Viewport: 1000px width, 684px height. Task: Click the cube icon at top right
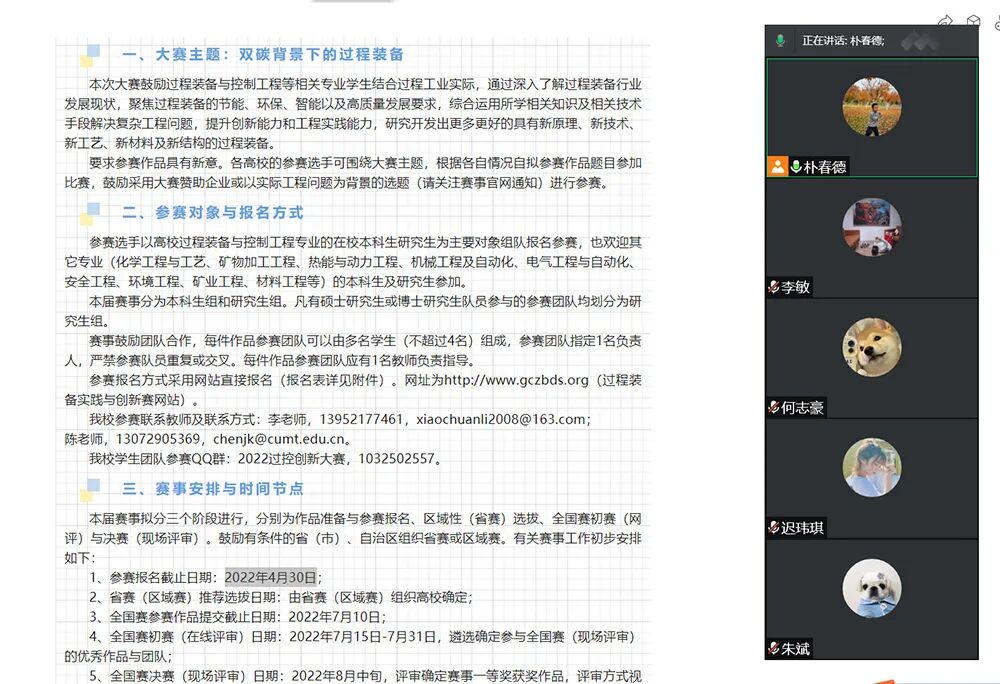[x=973, y=19]
